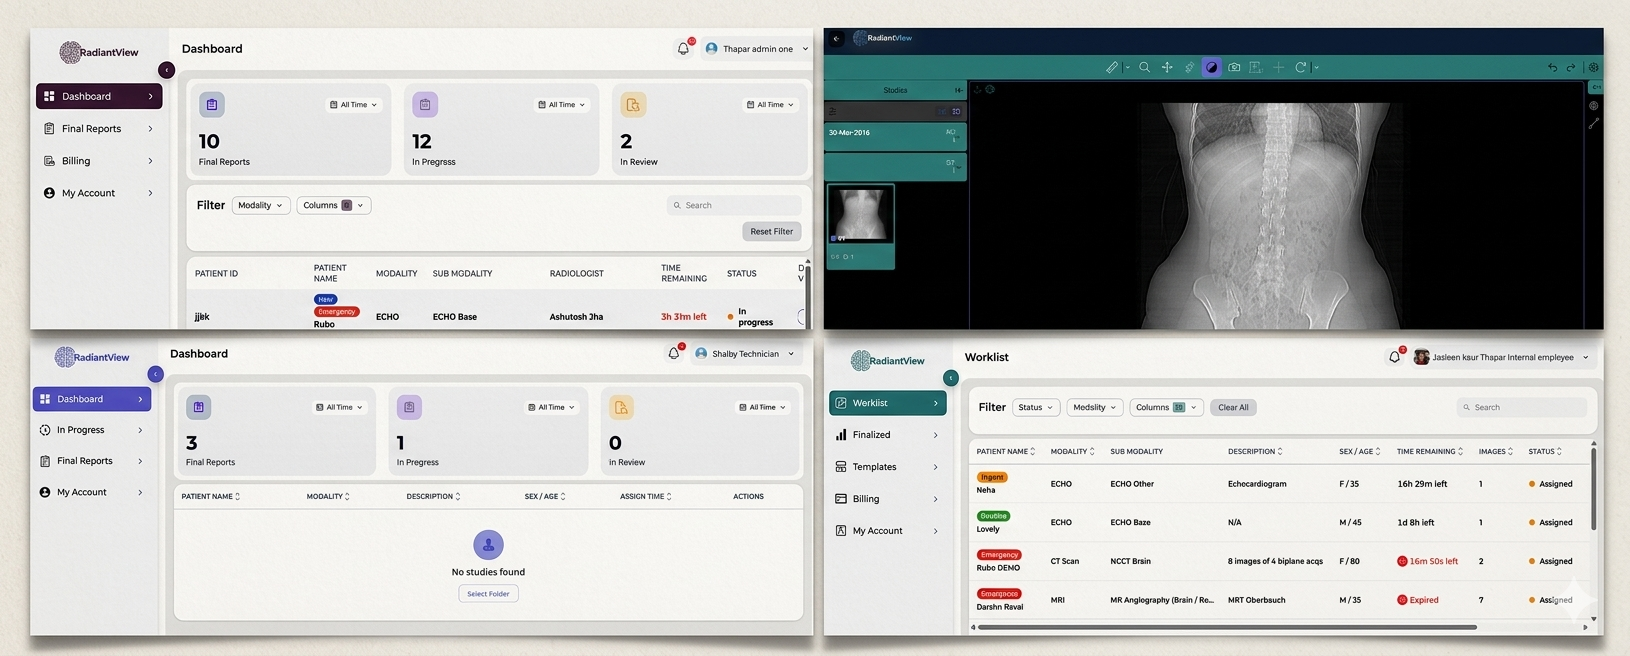Open Final Reports in the admin dashboard sidebar
Screen dimensions: 1630x656
coord(98,129)
